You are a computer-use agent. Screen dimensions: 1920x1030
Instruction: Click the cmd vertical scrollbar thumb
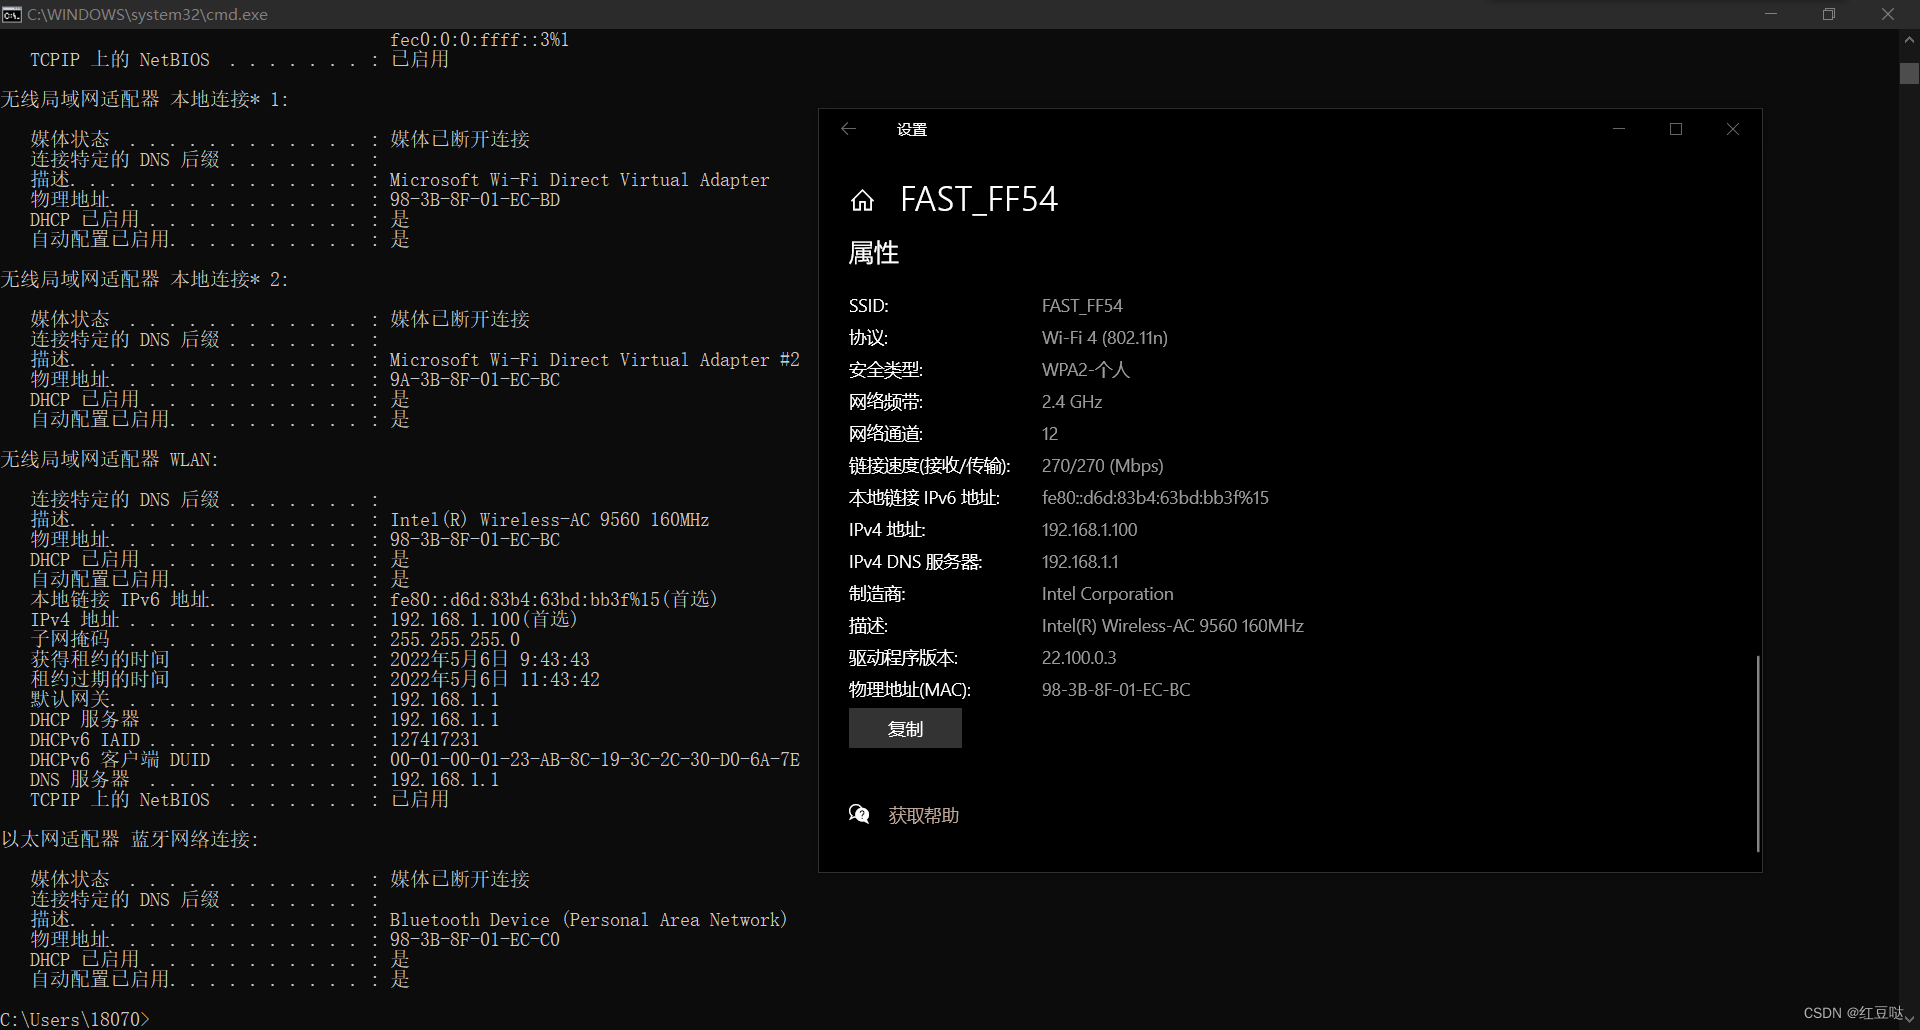coord(1909,74)
